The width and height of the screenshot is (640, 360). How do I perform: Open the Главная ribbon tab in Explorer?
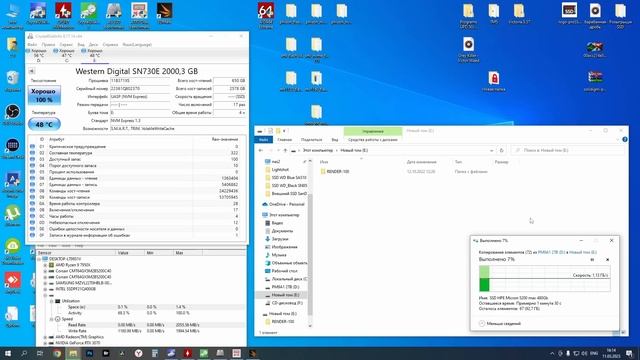284,140
